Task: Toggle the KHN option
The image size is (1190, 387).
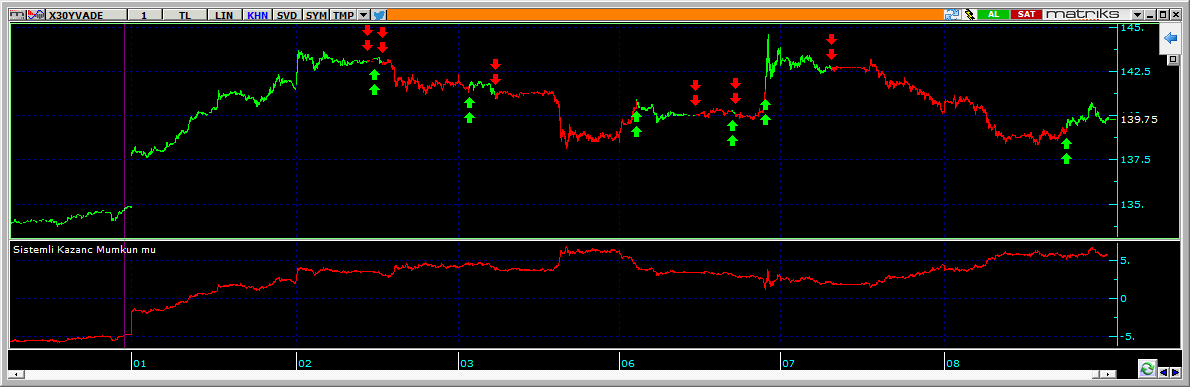Action: pos(257,14)
